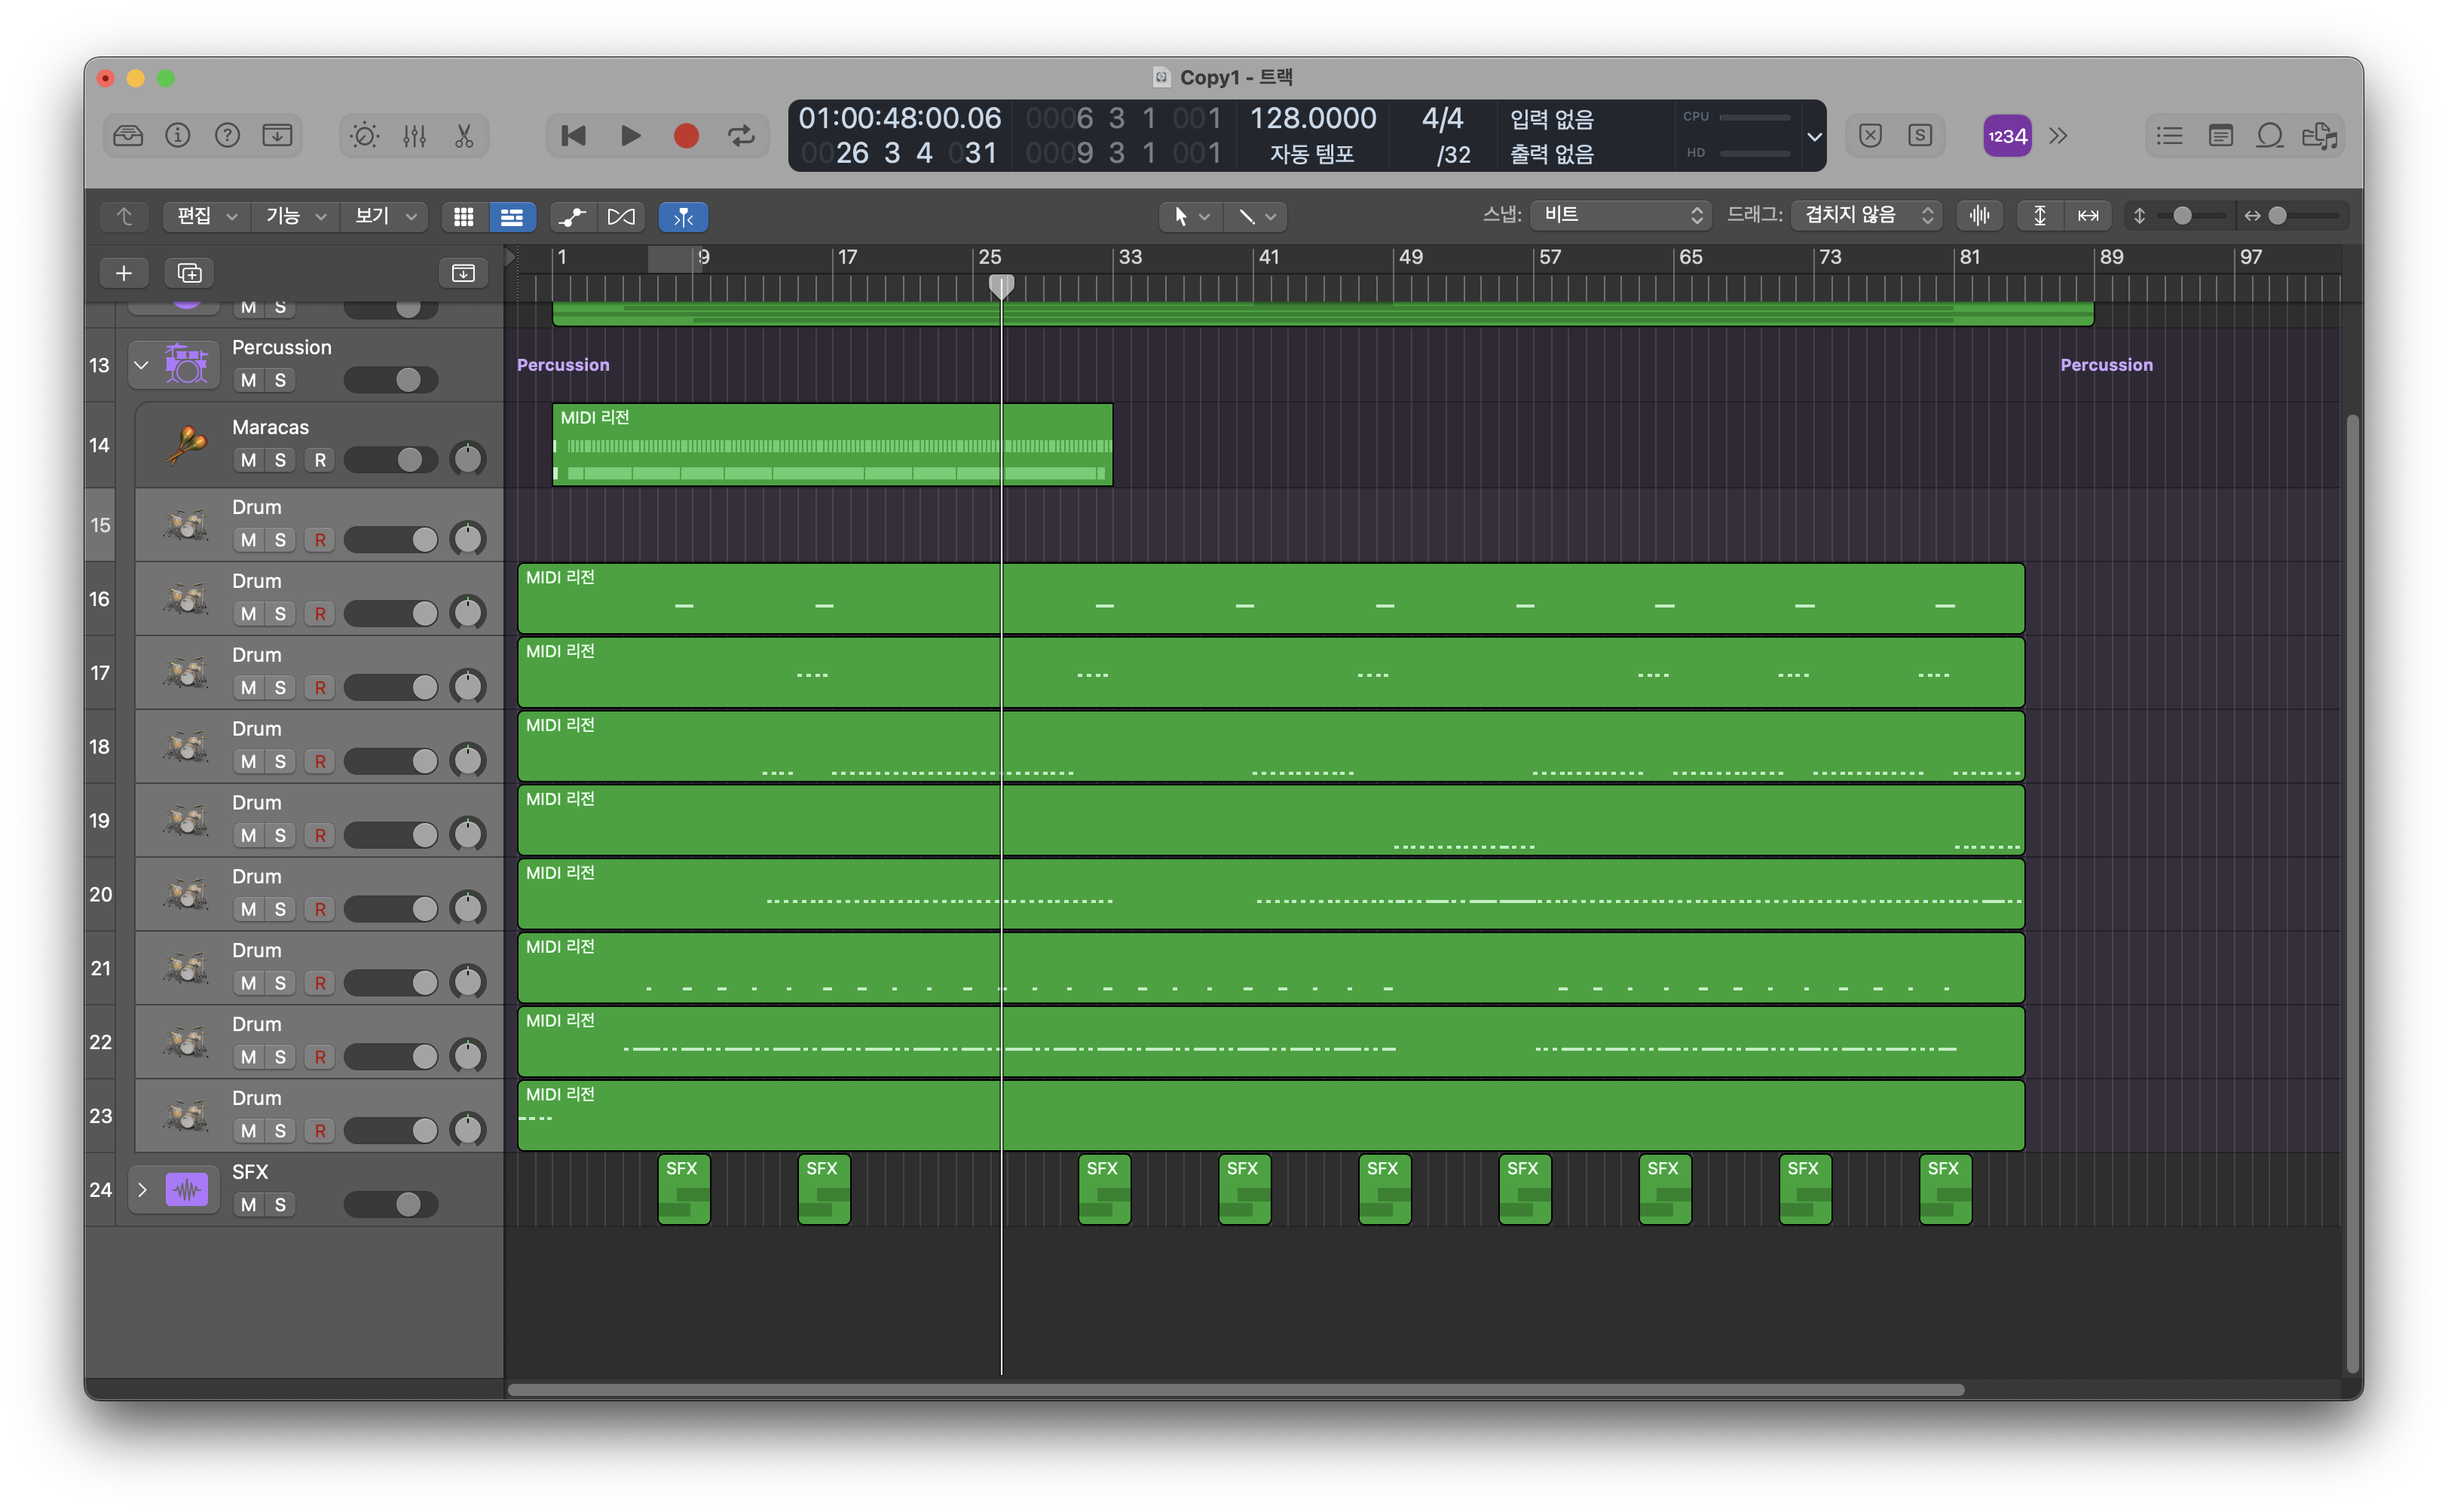The height and width of the screenshot is (1512, 2448).
Task: Click the add track plus button
Action: 124,273
